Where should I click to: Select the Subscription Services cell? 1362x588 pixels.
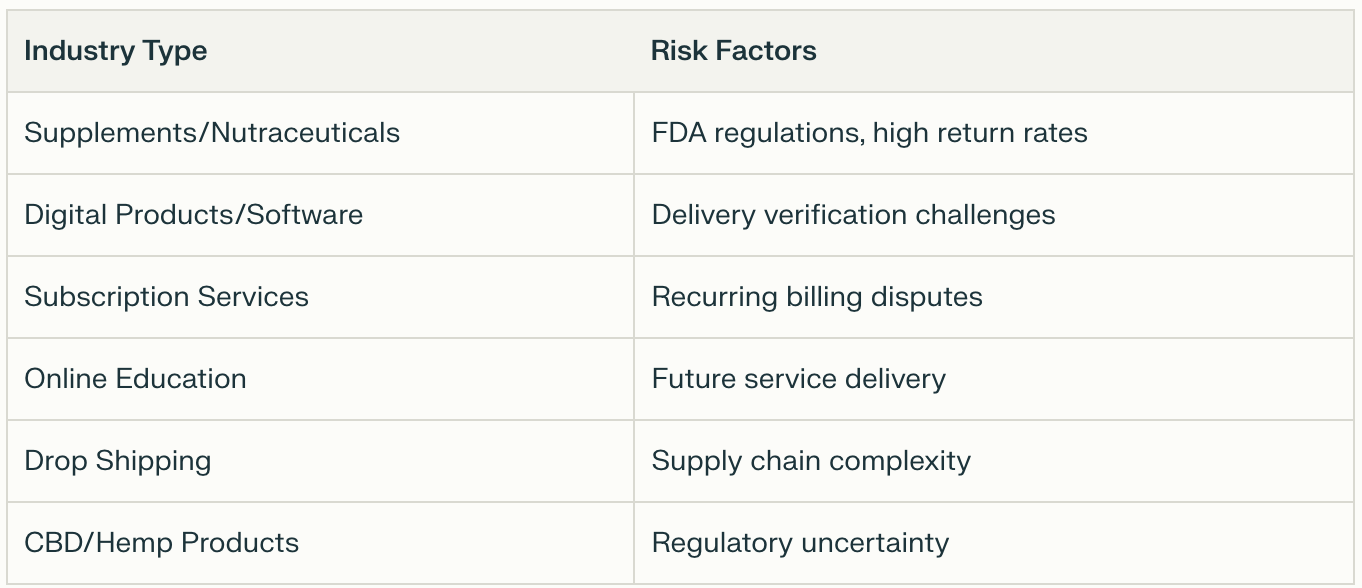tap(166, 297)
